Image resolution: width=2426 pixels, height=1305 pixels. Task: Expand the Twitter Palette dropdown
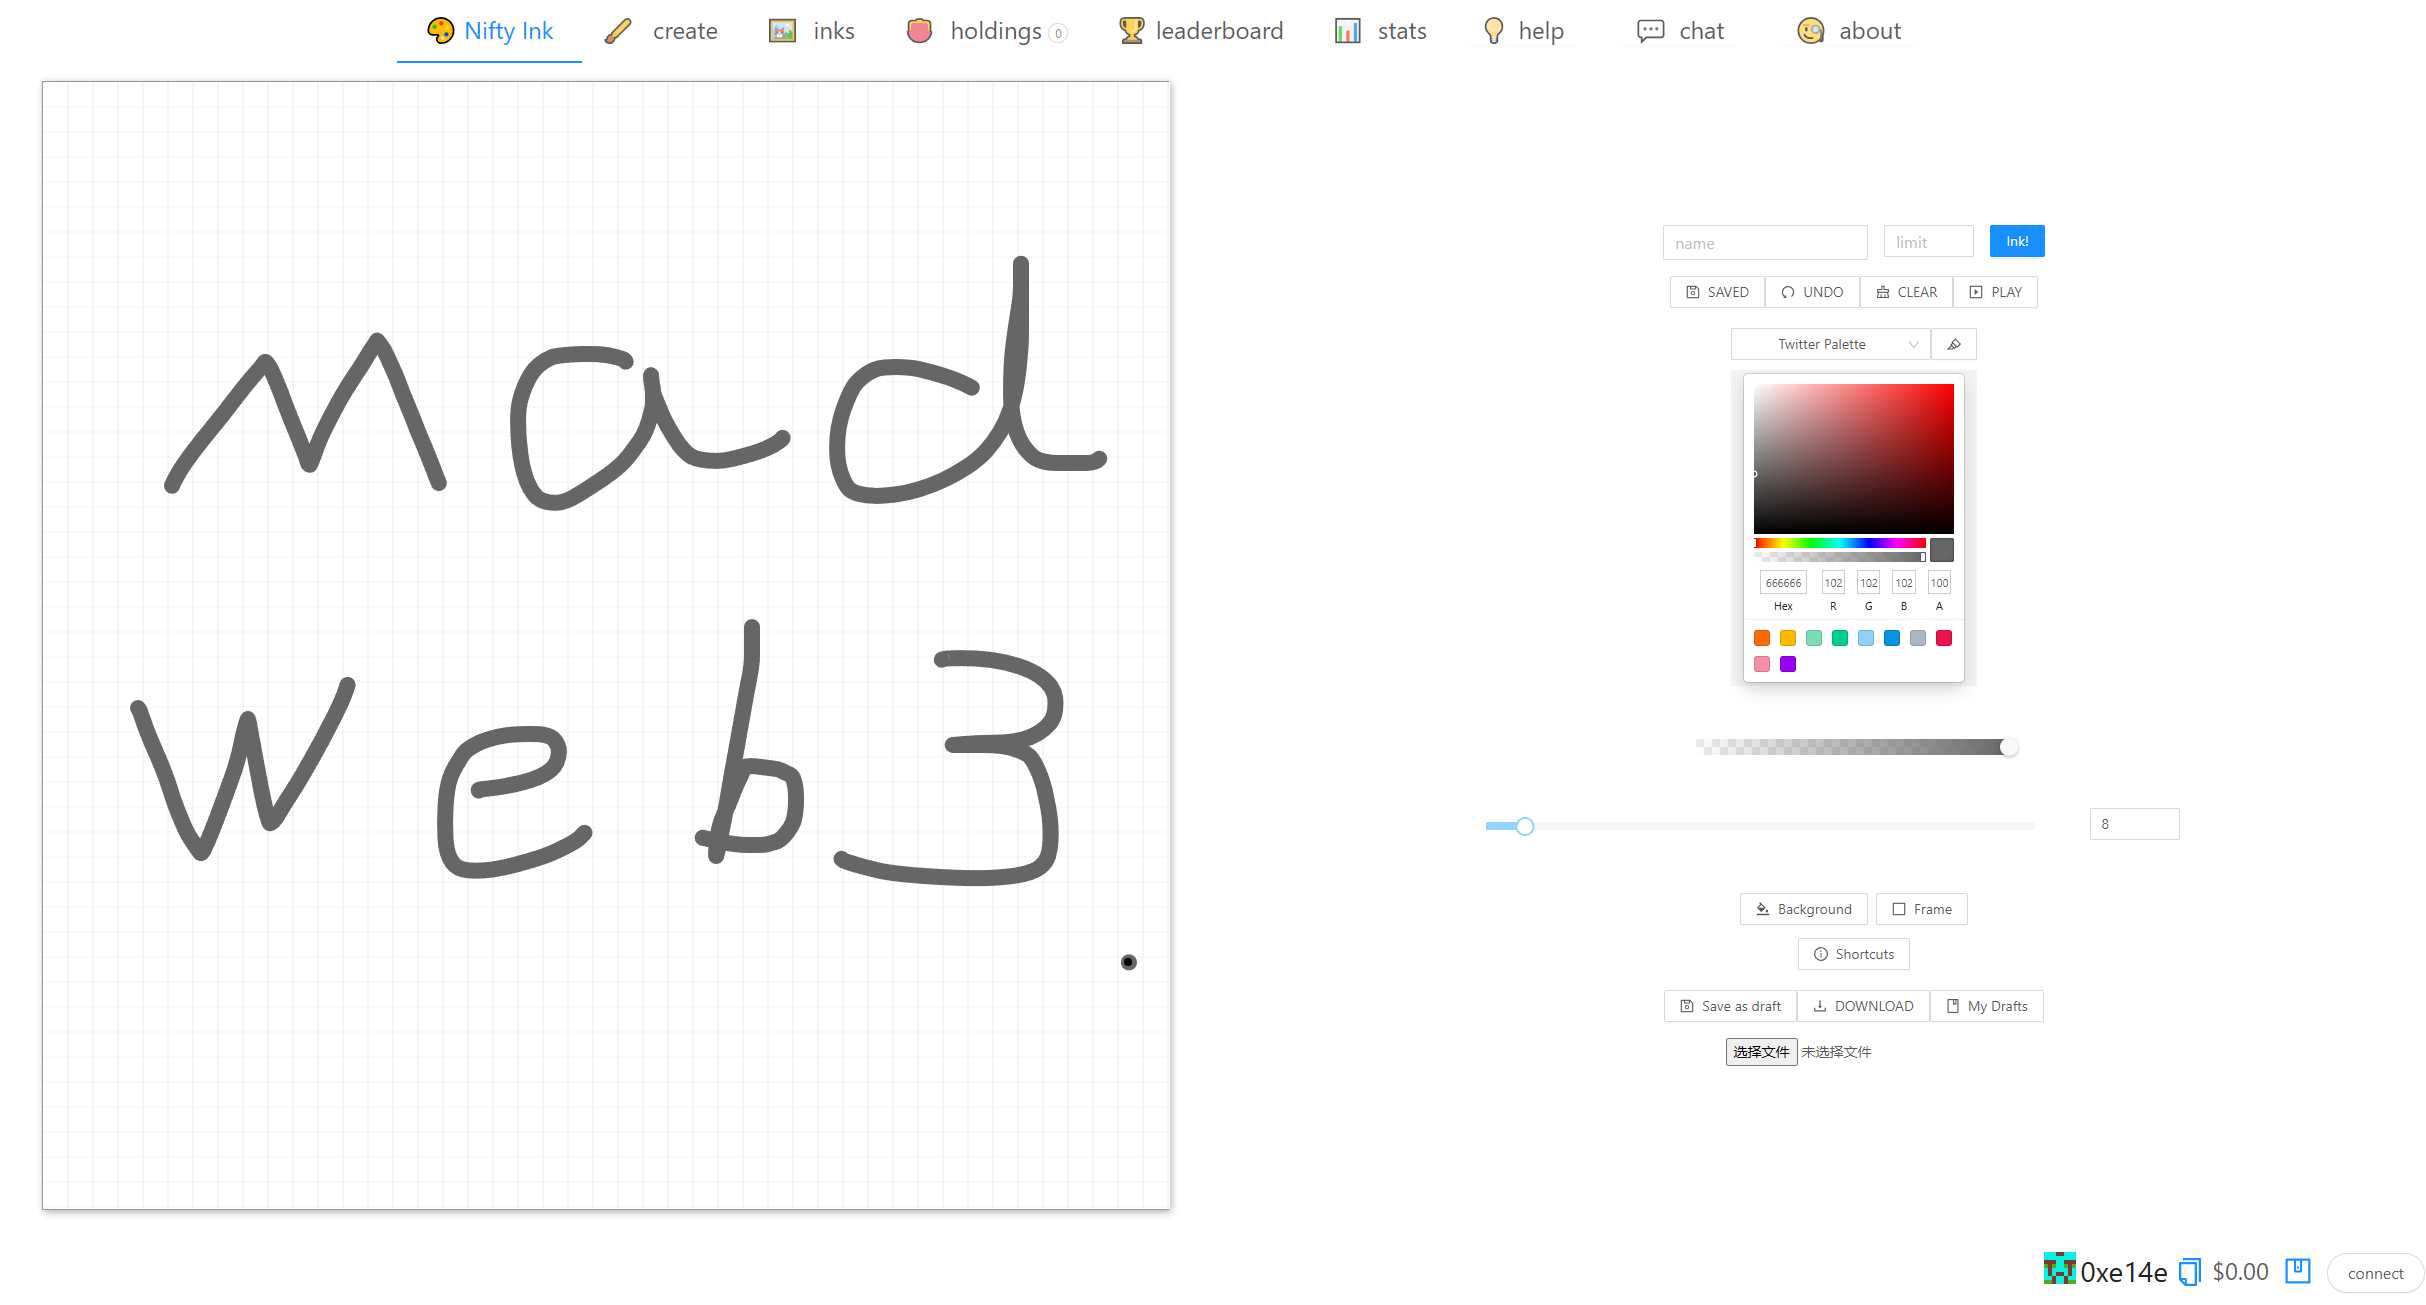[x=1830, y=344]
